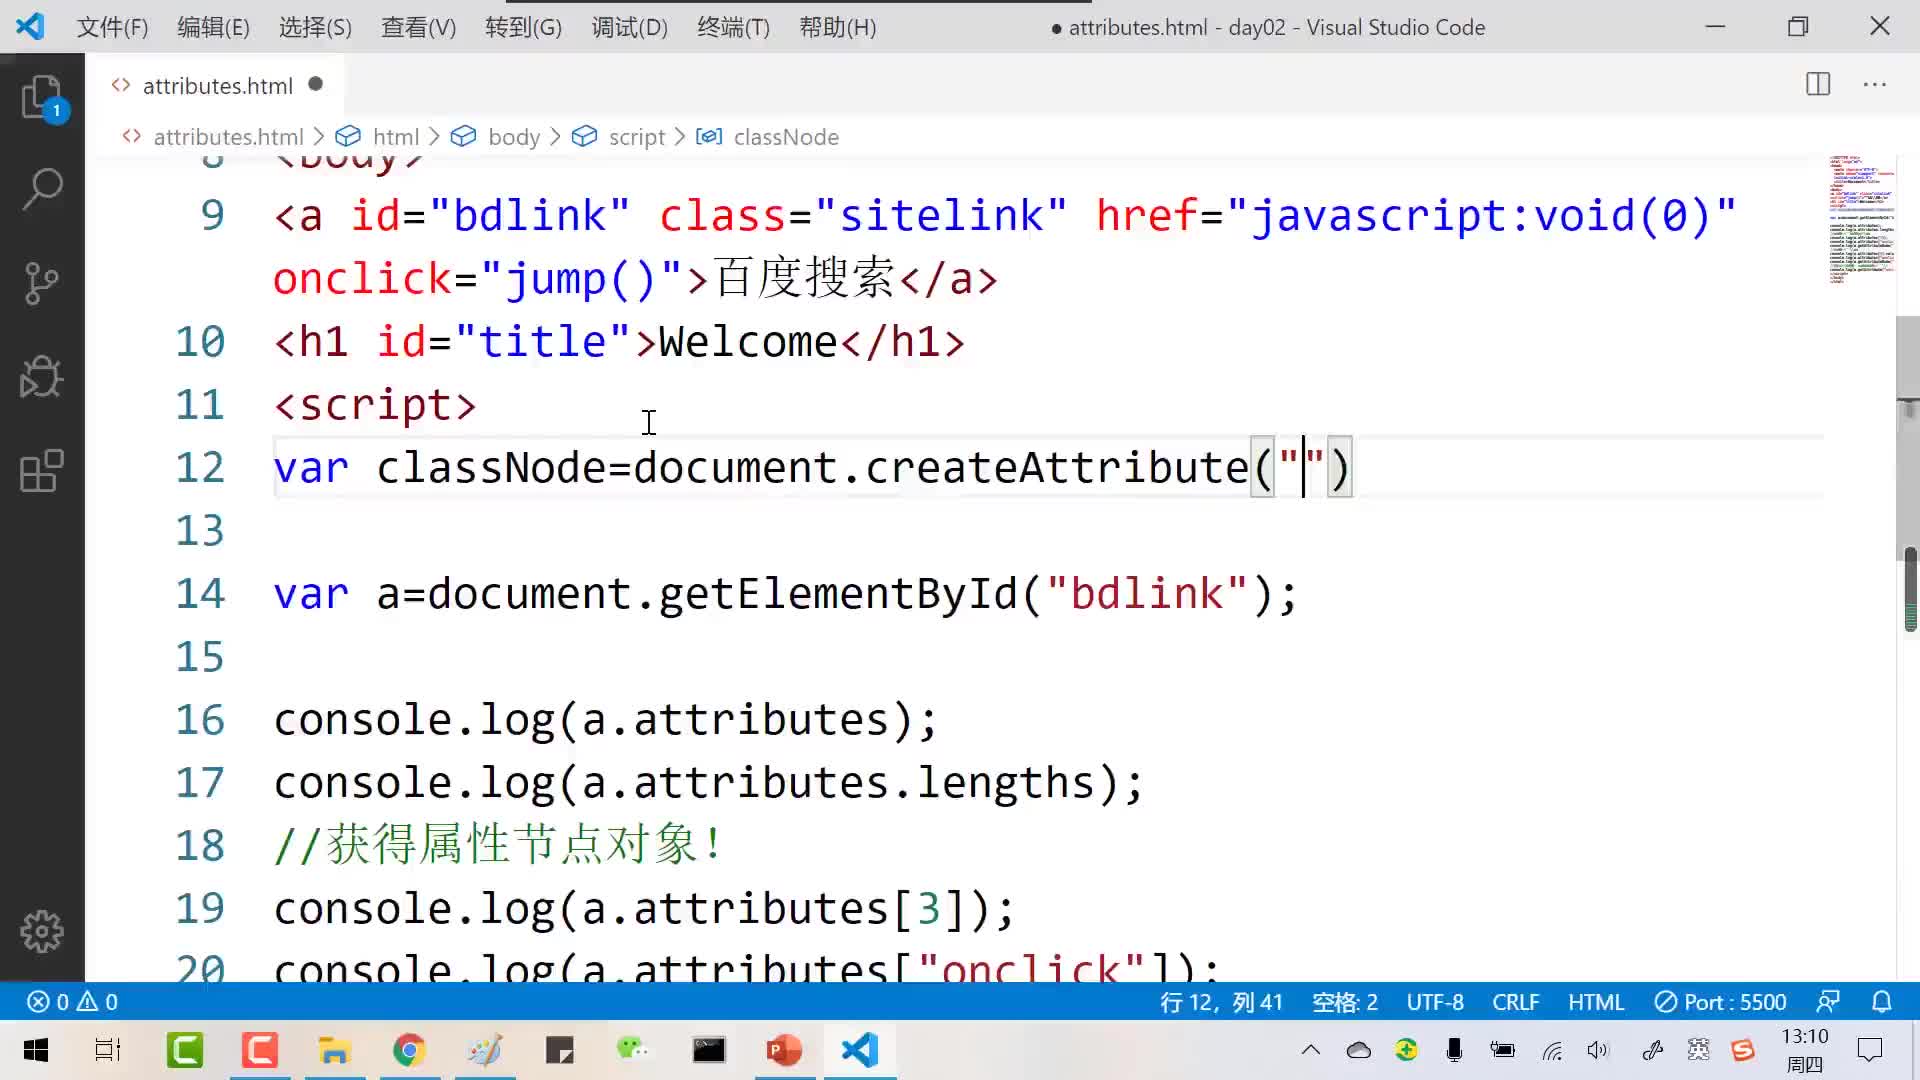Open File Explorer from taskbar
1920x1080 pixels.
(x=334, y=1050)
